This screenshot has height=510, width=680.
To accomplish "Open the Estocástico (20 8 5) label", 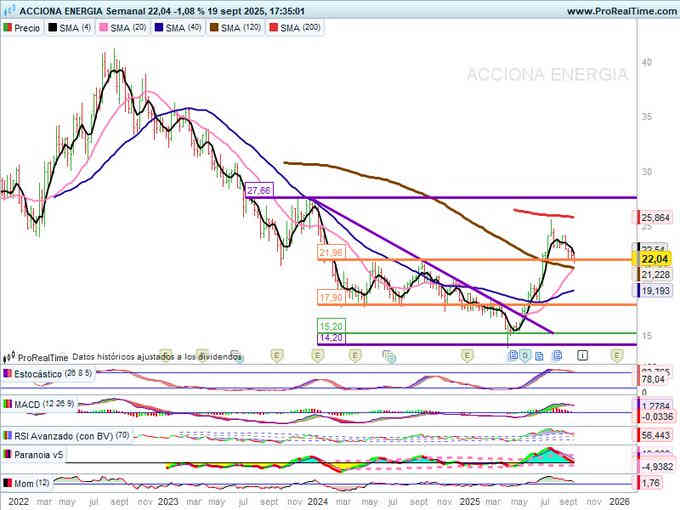I will tap(53, 373).
